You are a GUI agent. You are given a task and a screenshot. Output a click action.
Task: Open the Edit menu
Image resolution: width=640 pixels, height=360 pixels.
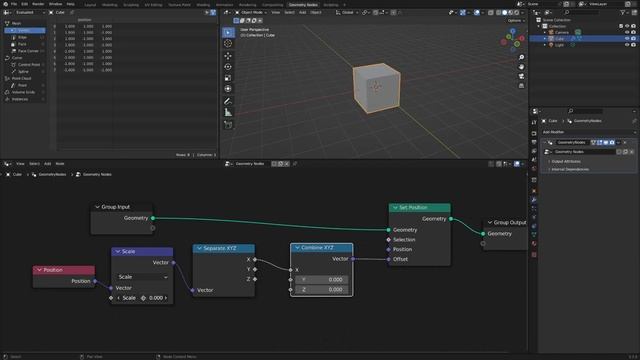[x=24, y=4]
